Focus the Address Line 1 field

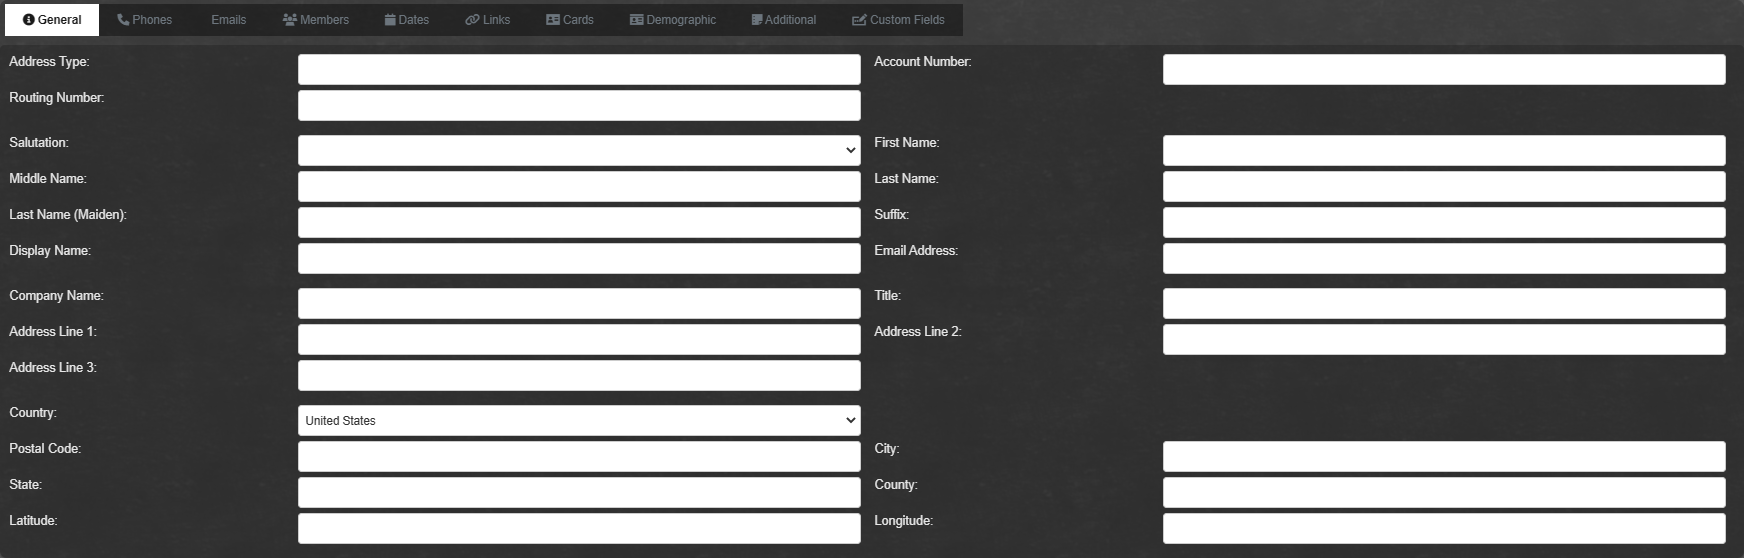(579, 339)
